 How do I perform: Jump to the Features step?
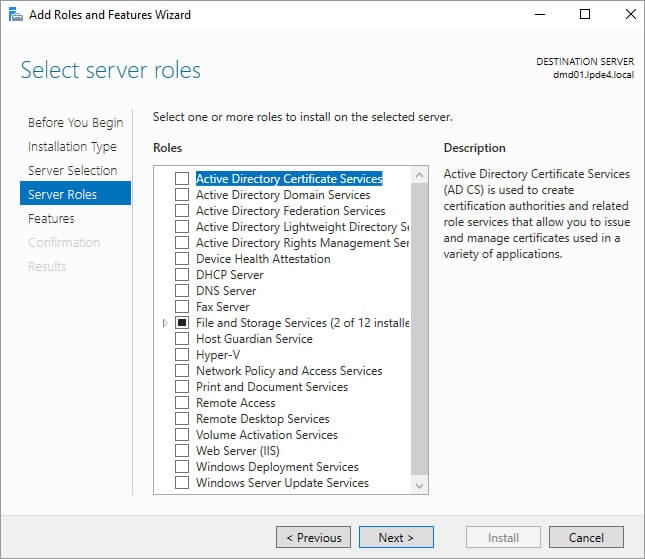point(51,219)
